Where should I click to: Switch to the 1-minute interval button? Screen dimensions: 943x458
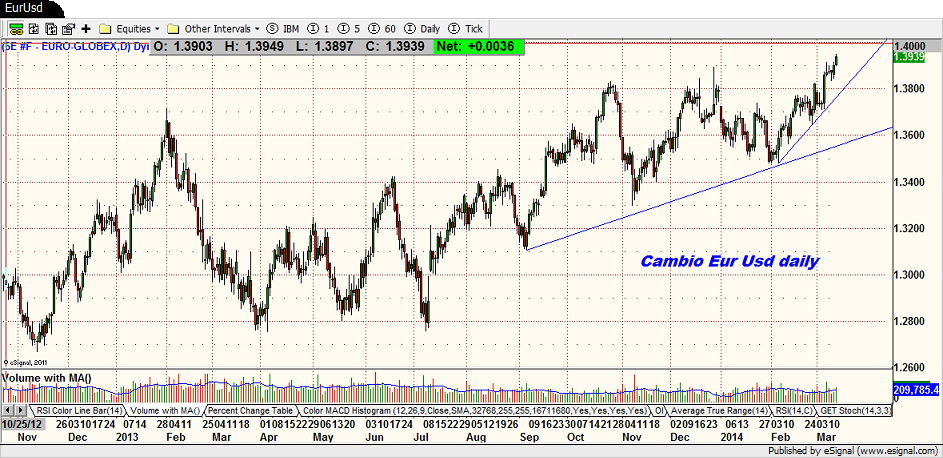point(319,28)
